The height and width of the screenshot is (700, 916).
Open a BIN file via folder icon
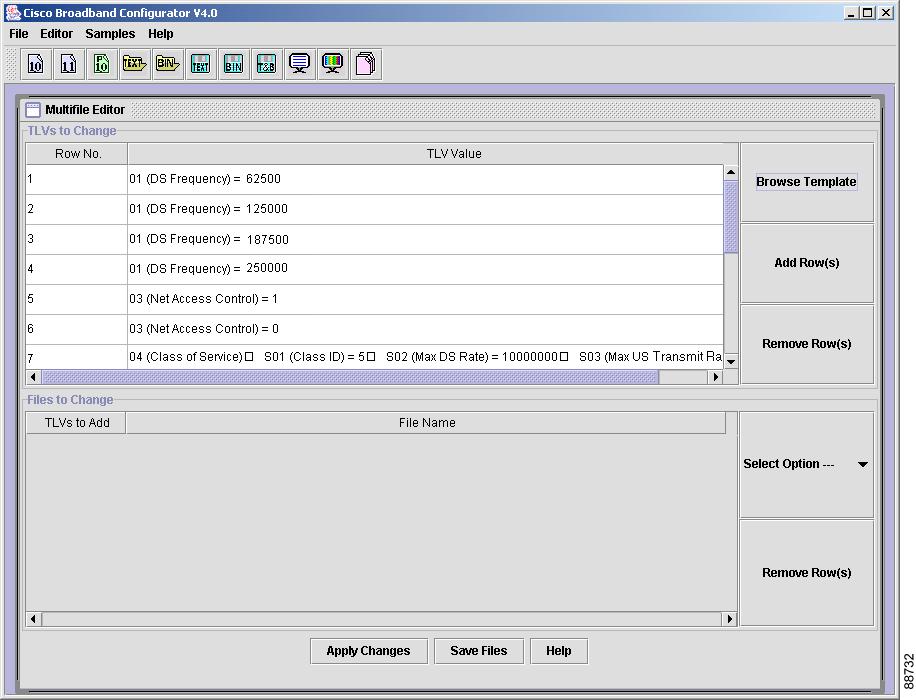(167, 64)
